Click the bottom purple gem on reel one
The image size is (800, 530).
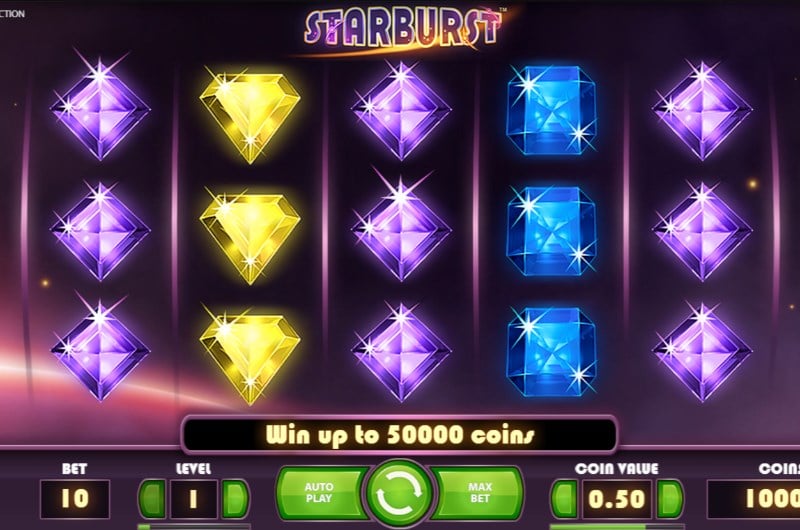pos(100,349)
